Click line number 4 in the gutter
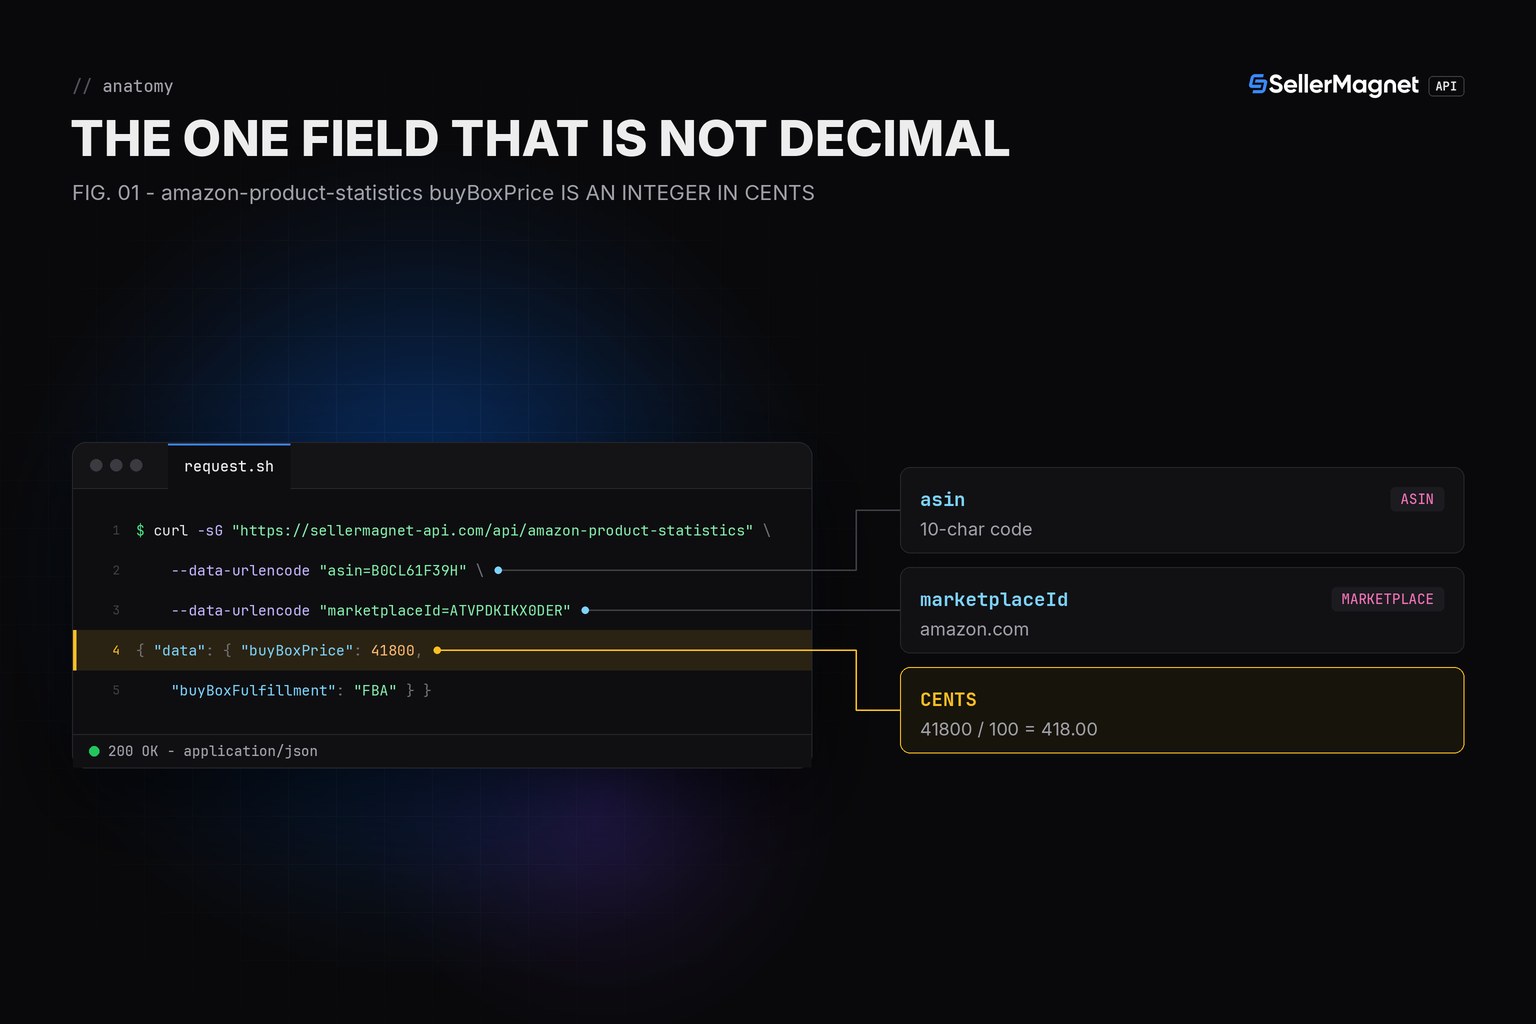Viewport: 1536px width, 1024px height. tap(116, 650)
